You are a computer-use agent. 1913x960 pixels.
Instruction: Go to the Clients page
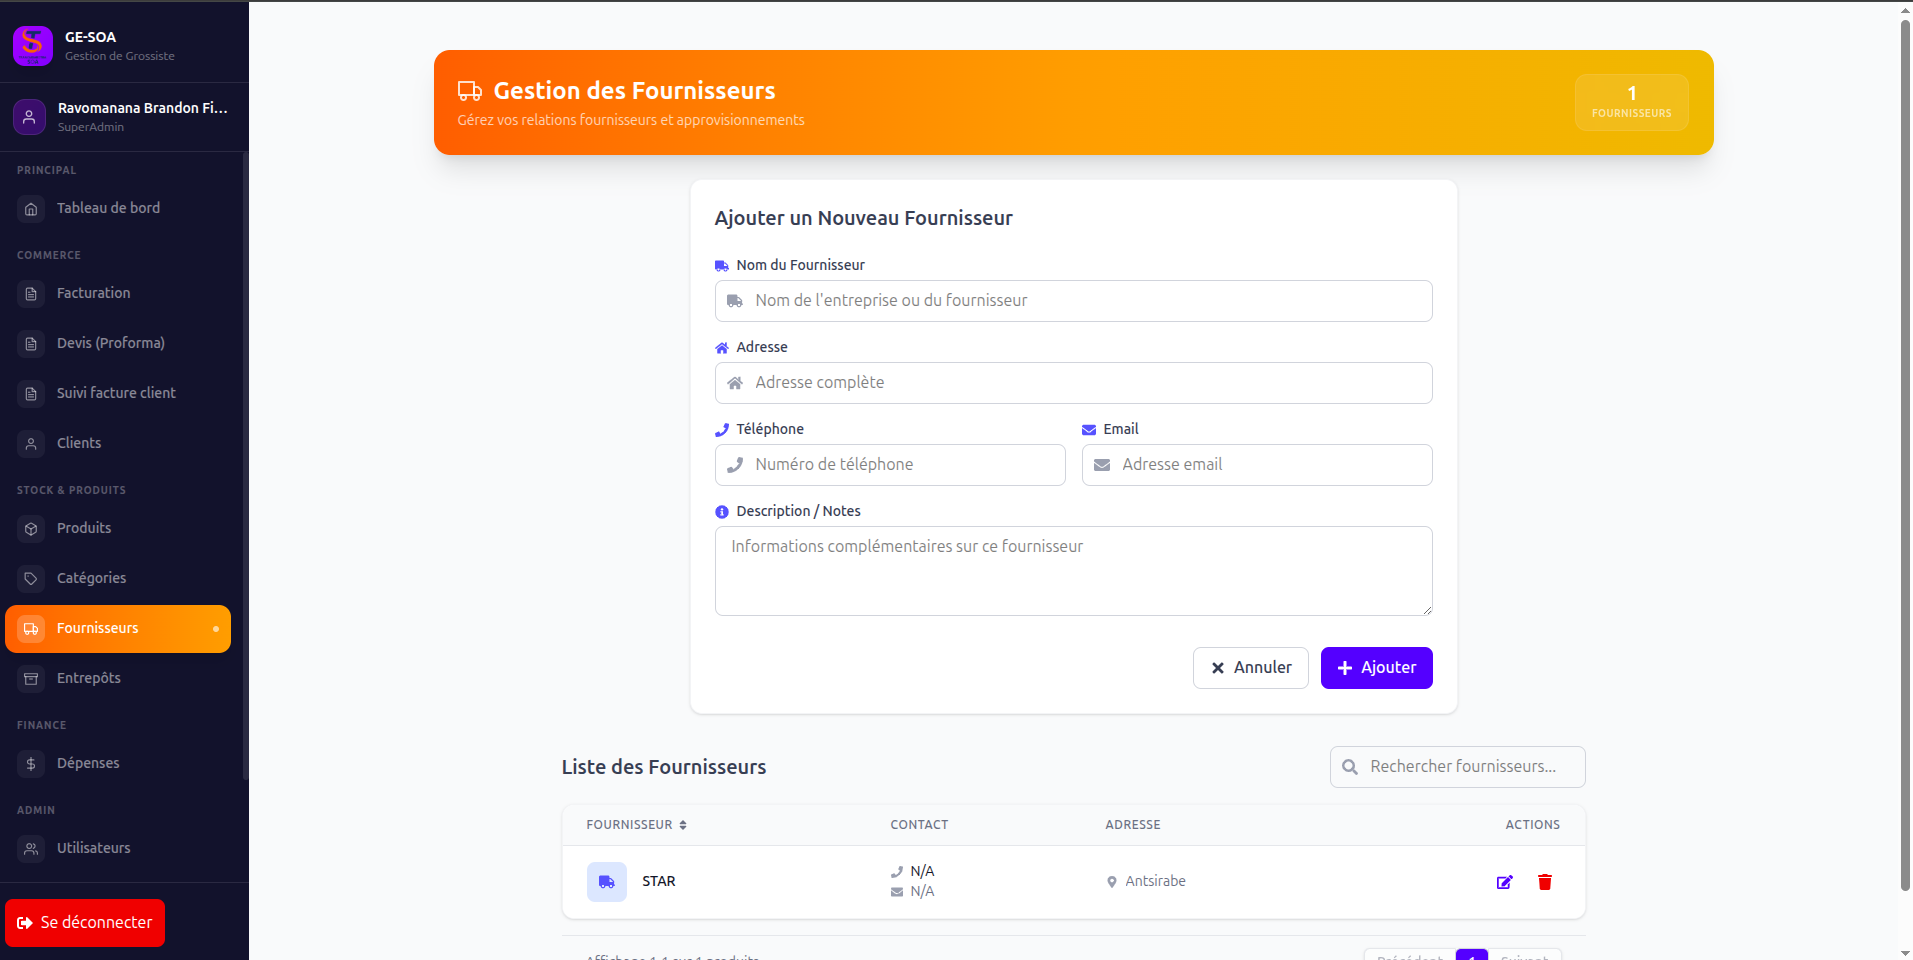pos(118,444)
